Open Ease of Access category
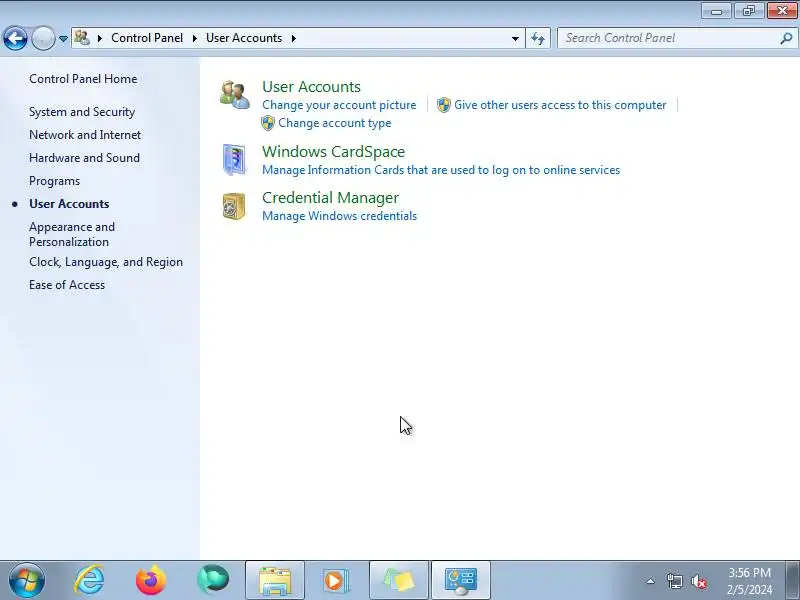 [67, 285]
